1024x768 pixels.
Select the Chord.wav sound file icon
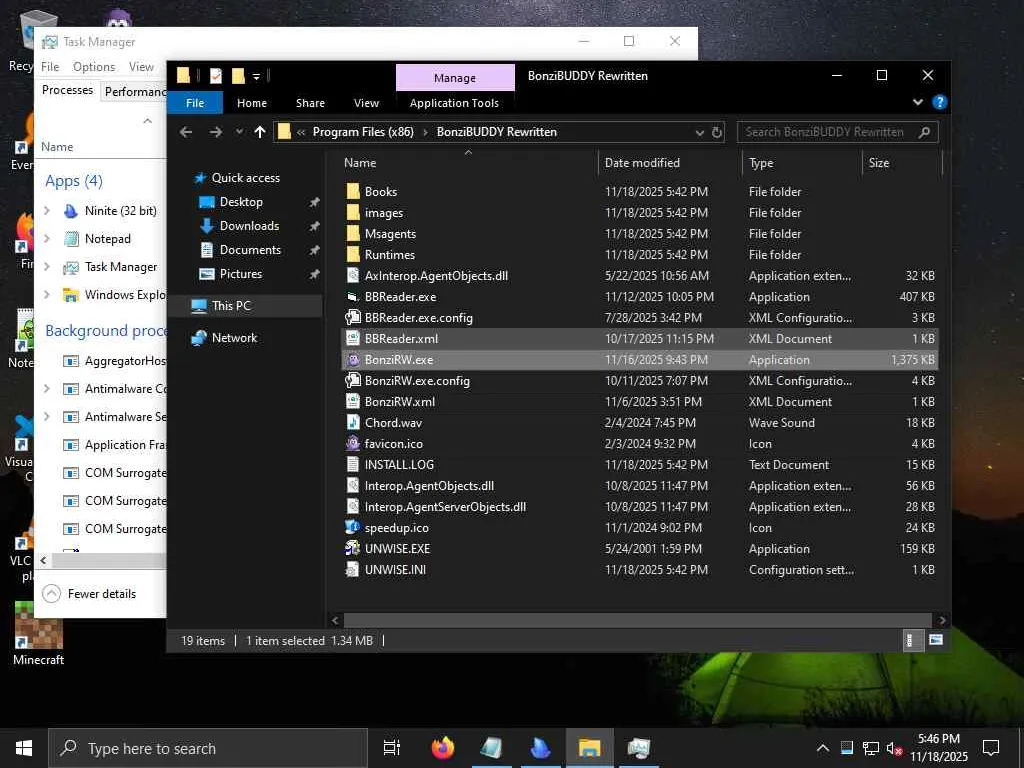coord(353,423)
